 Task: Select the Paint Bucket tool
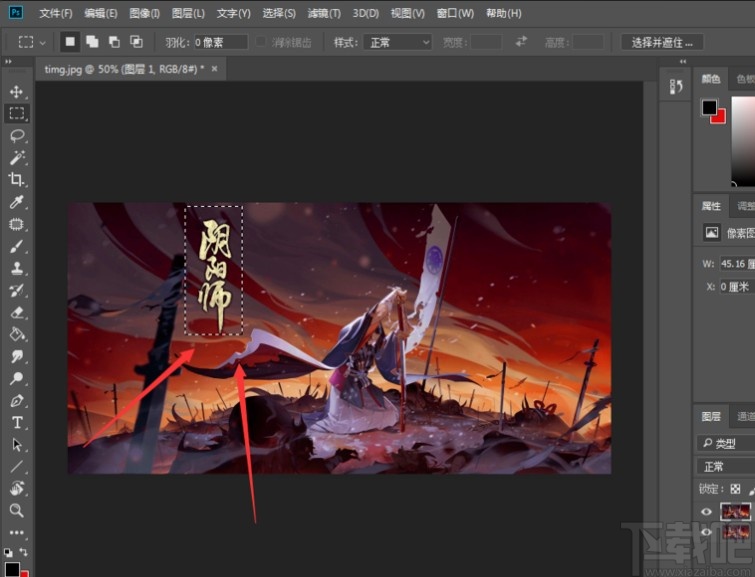pos(17,334)
